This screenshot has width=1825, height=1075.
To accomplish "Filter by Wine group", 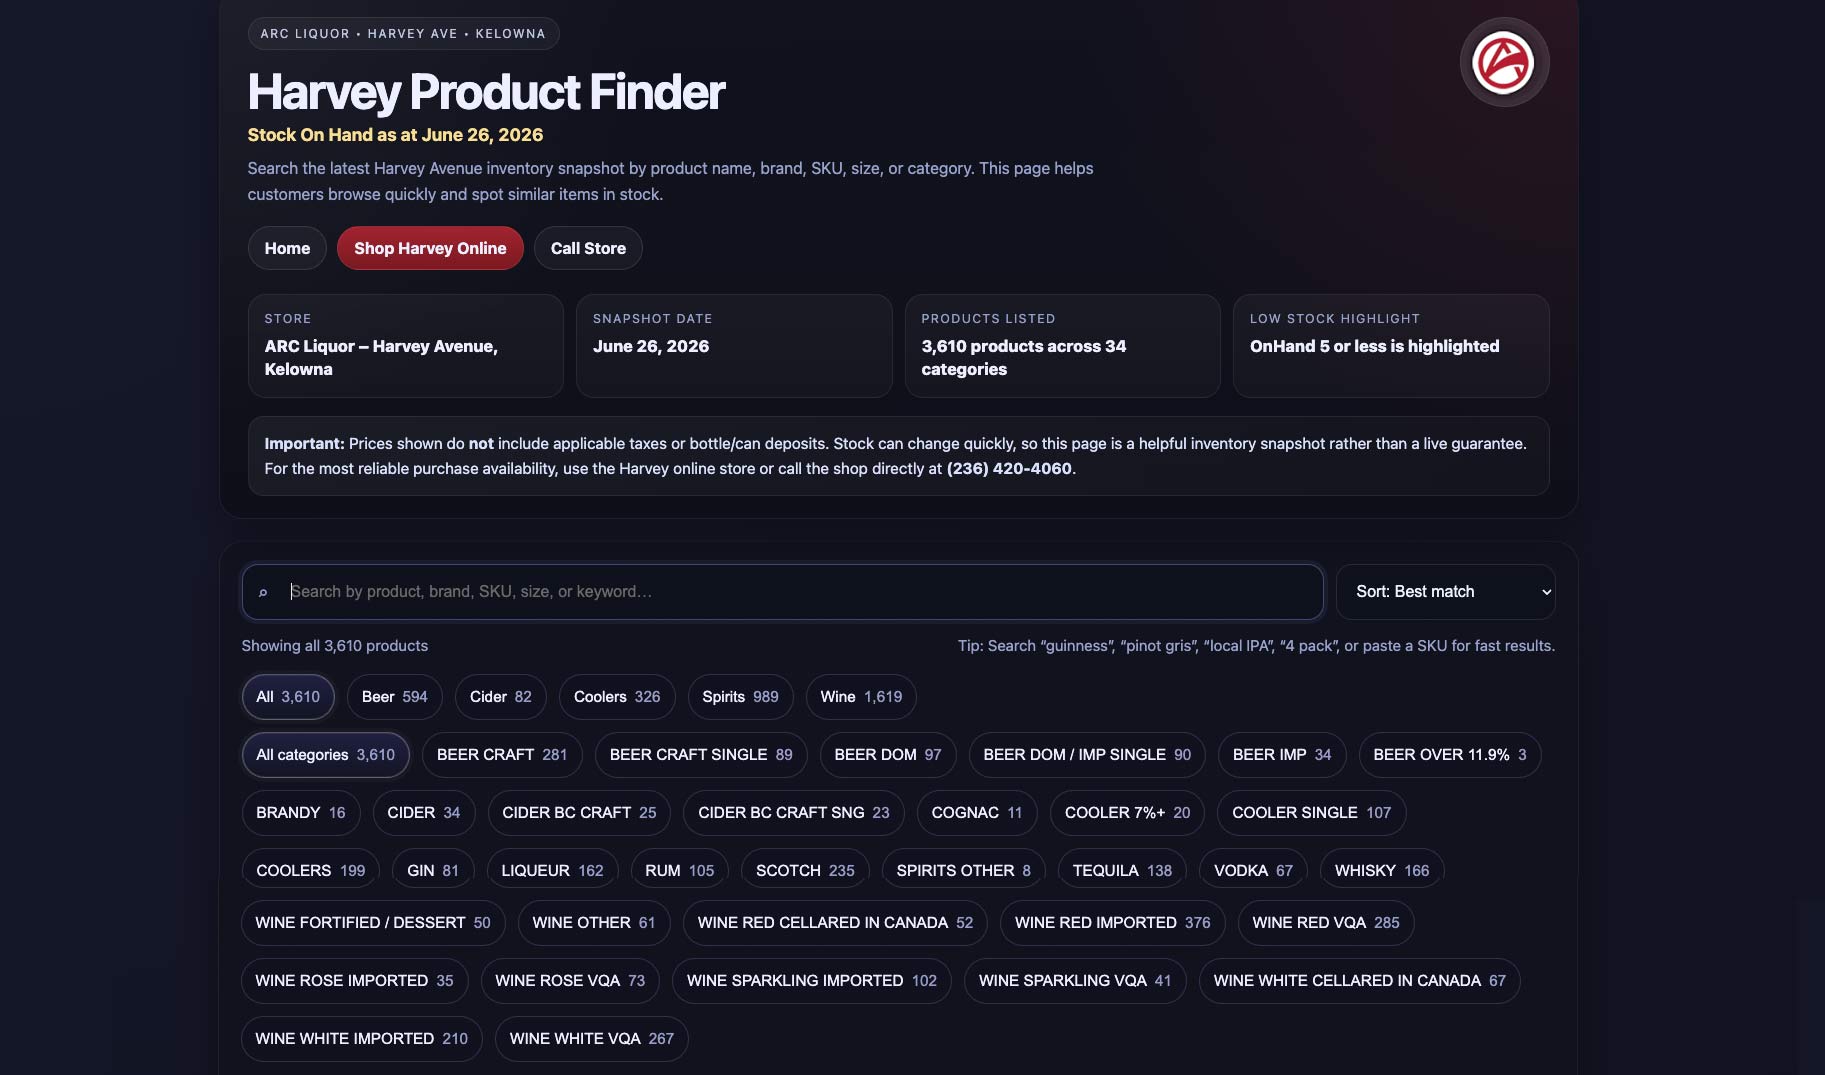I will pyautogui.click(x=861, y=697).
